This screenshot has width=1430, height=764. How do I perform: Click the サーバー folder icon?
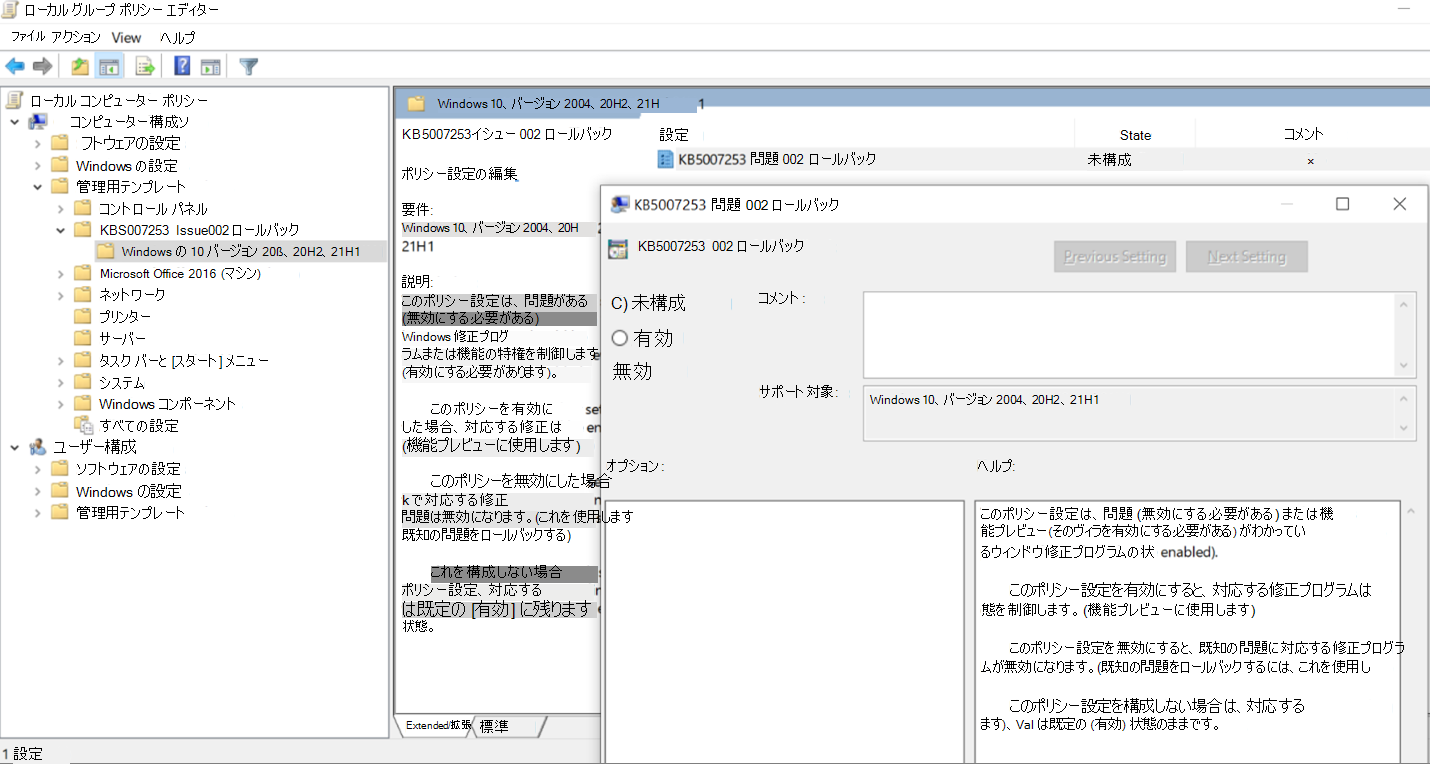(83, 338)
